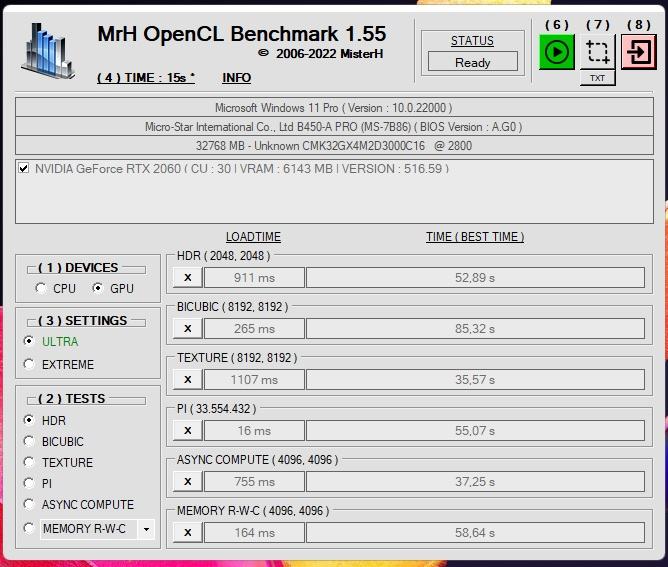Click the ASYNC COMPUTE time 37,25 s
This screenshot has width=668, height=567.
(x=475, y=481)
